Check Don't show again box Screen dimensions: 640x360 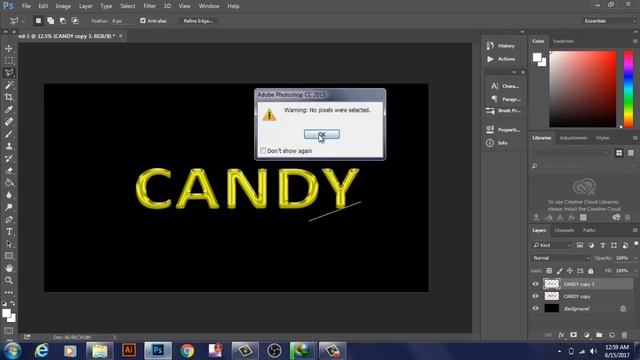pos(263,151)
